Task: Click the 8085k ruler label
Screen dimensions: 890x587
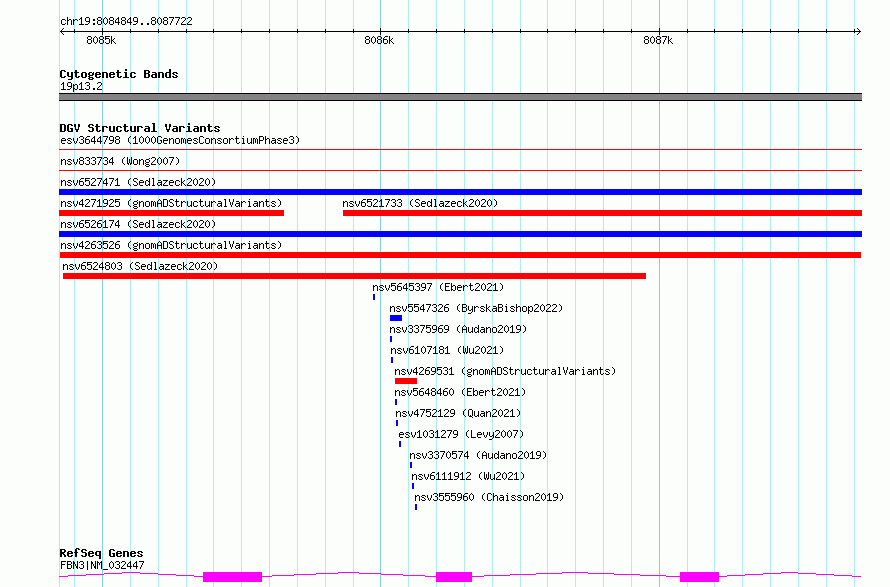Action: 101,40
